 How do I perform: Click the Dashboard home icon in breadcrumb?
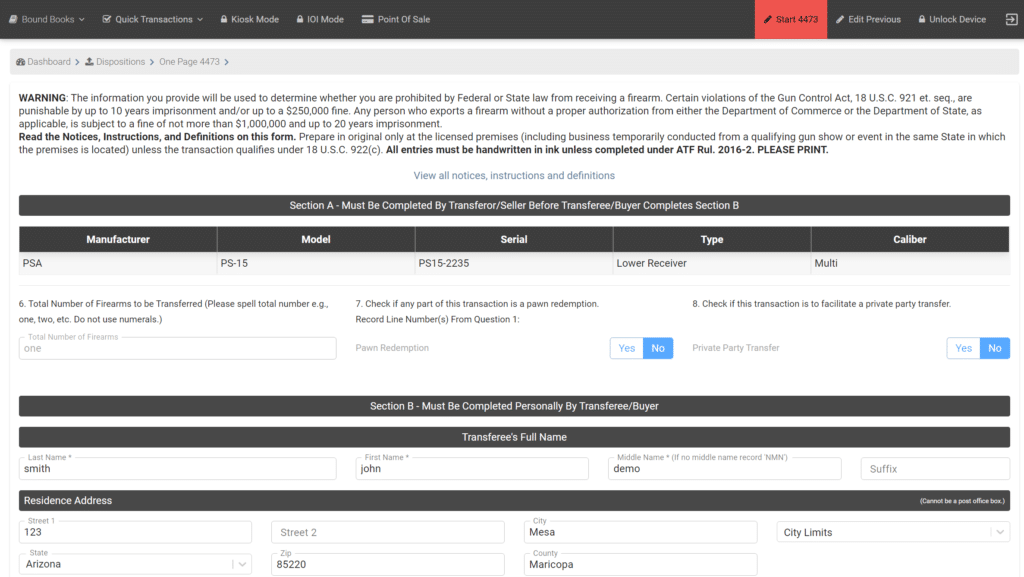coord(20,61)
